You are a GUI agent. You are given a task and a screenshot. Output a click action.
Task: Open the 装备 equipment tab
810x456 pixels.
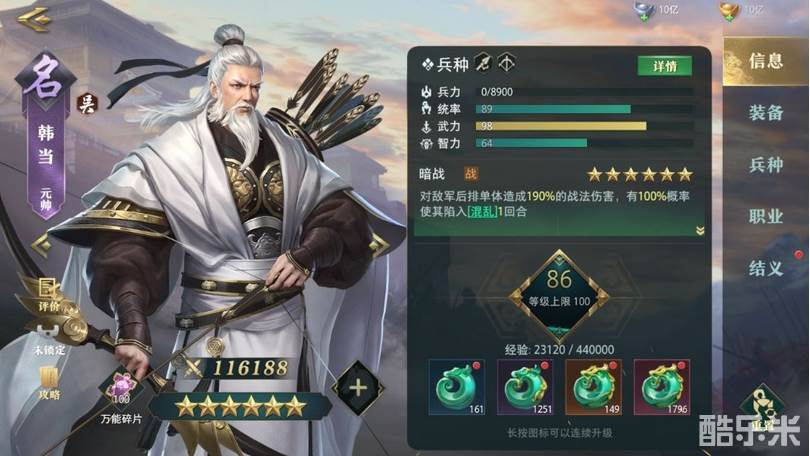pyautogui.click(x=766, y=113)
